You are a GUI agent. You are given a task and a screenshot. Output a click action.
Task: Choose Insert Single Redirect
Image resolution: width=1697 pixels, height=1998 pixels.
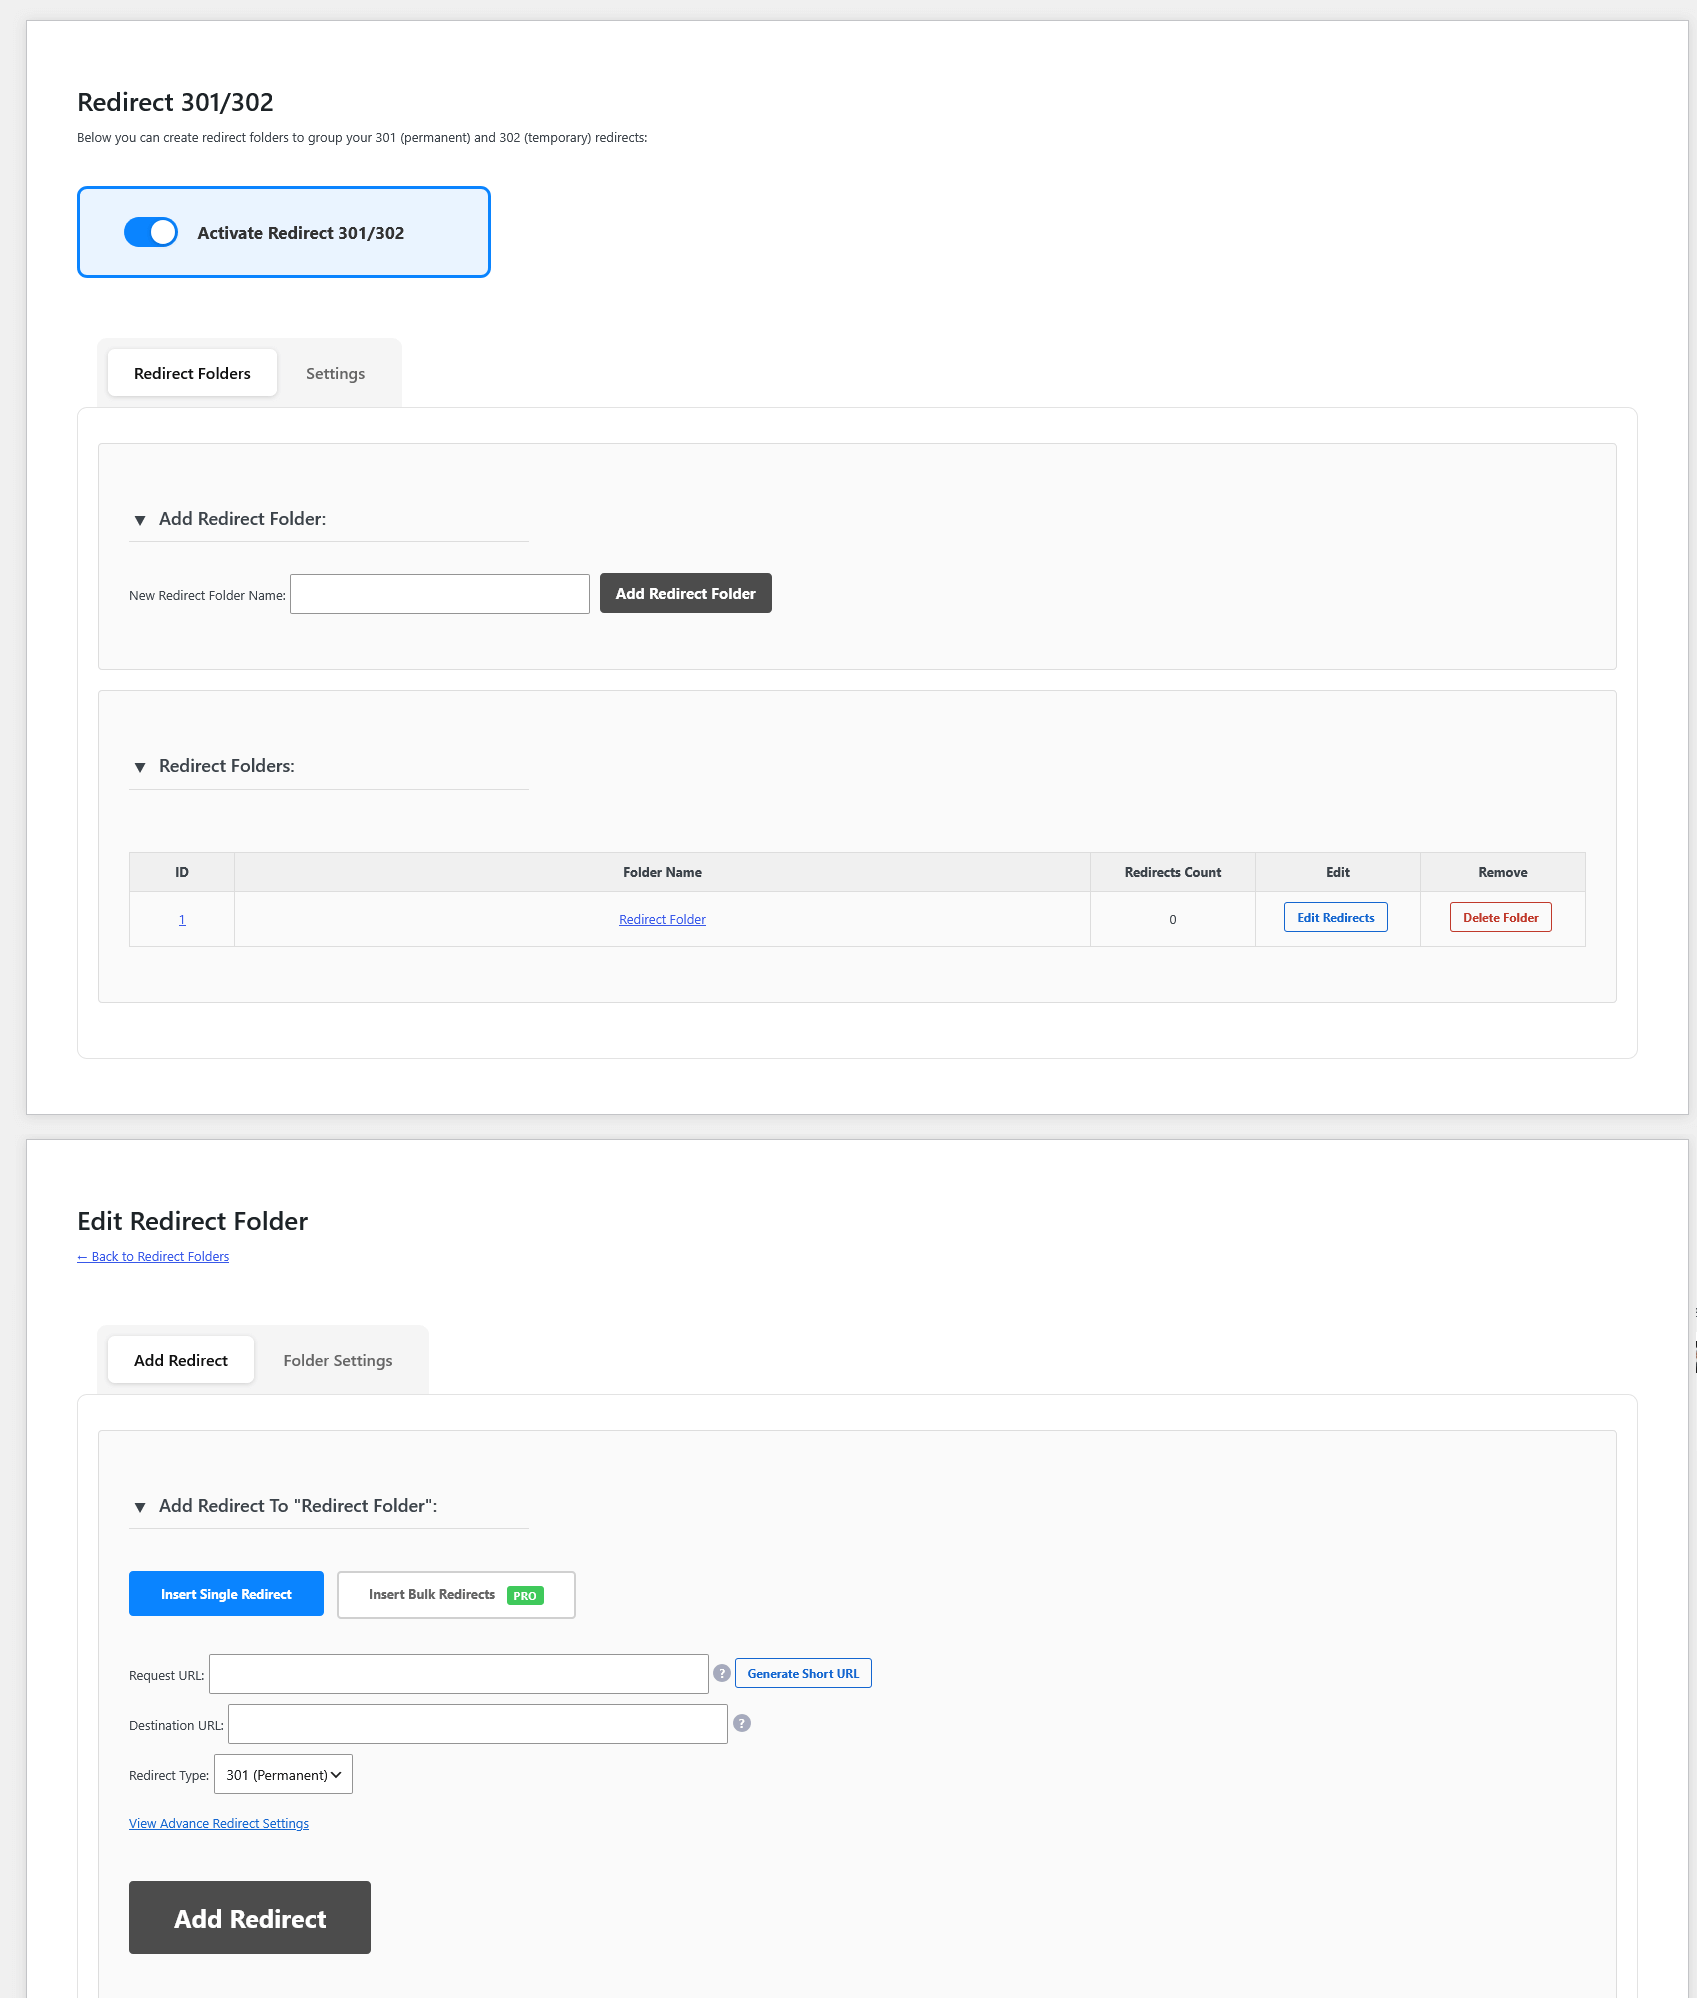point(226,1594)
